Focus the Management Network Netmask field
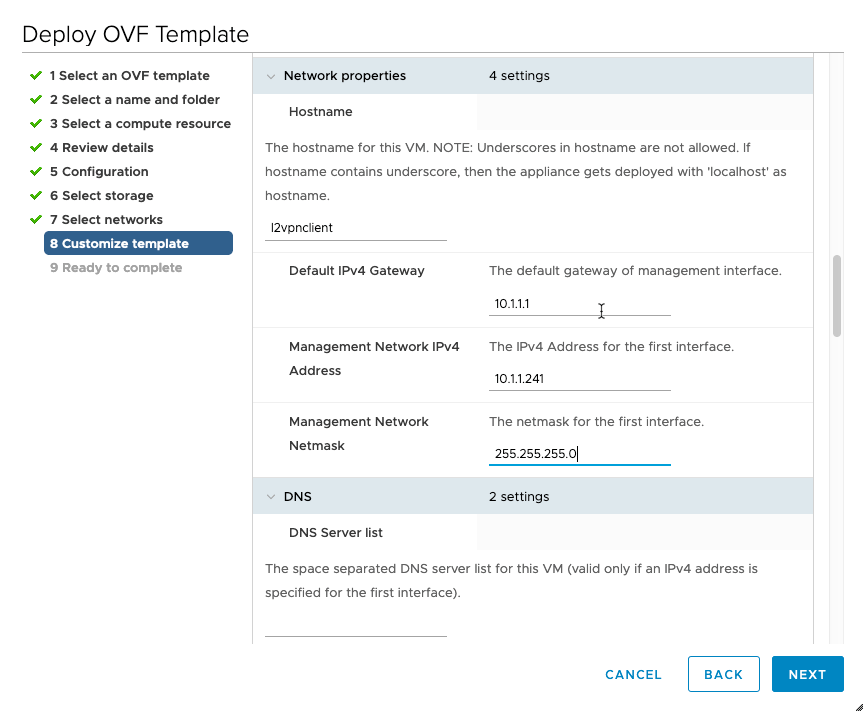This screenshot has width=865, height=712. pyautogui.click(x=579, y=454)
